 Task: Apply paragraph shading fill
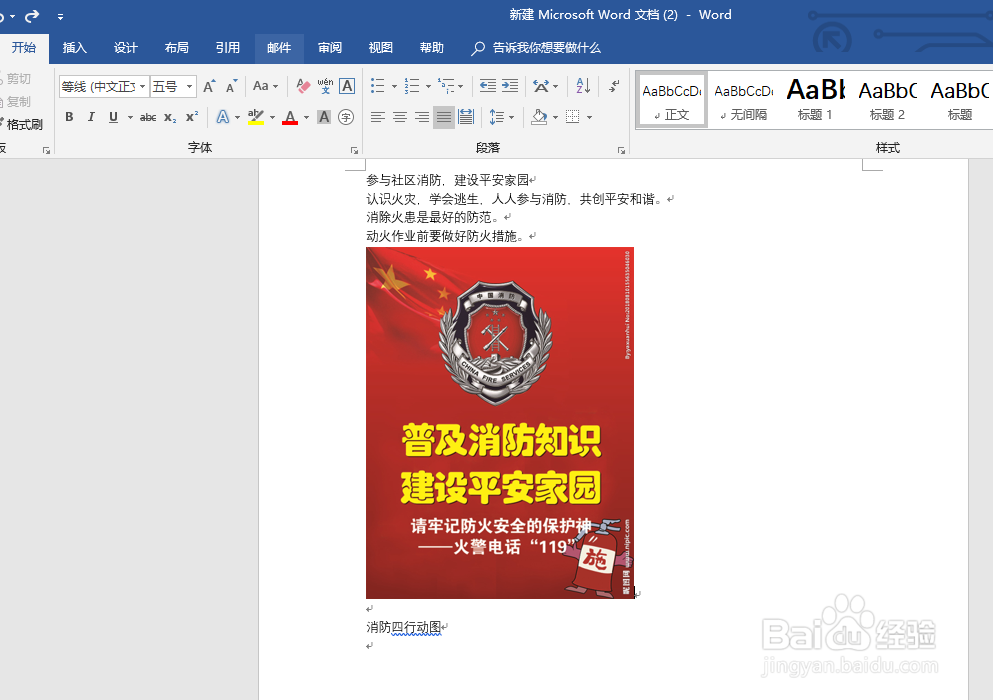(539, 117)
